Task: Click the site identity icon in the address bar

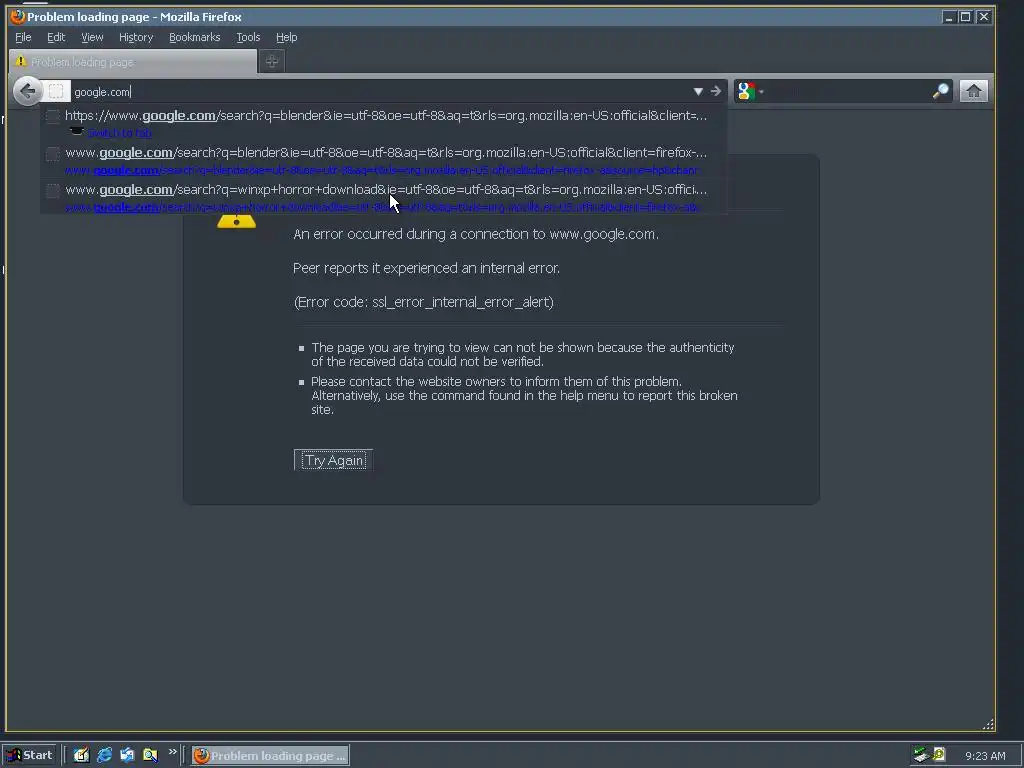Action: pyautogui.click(x=56, y=91)
